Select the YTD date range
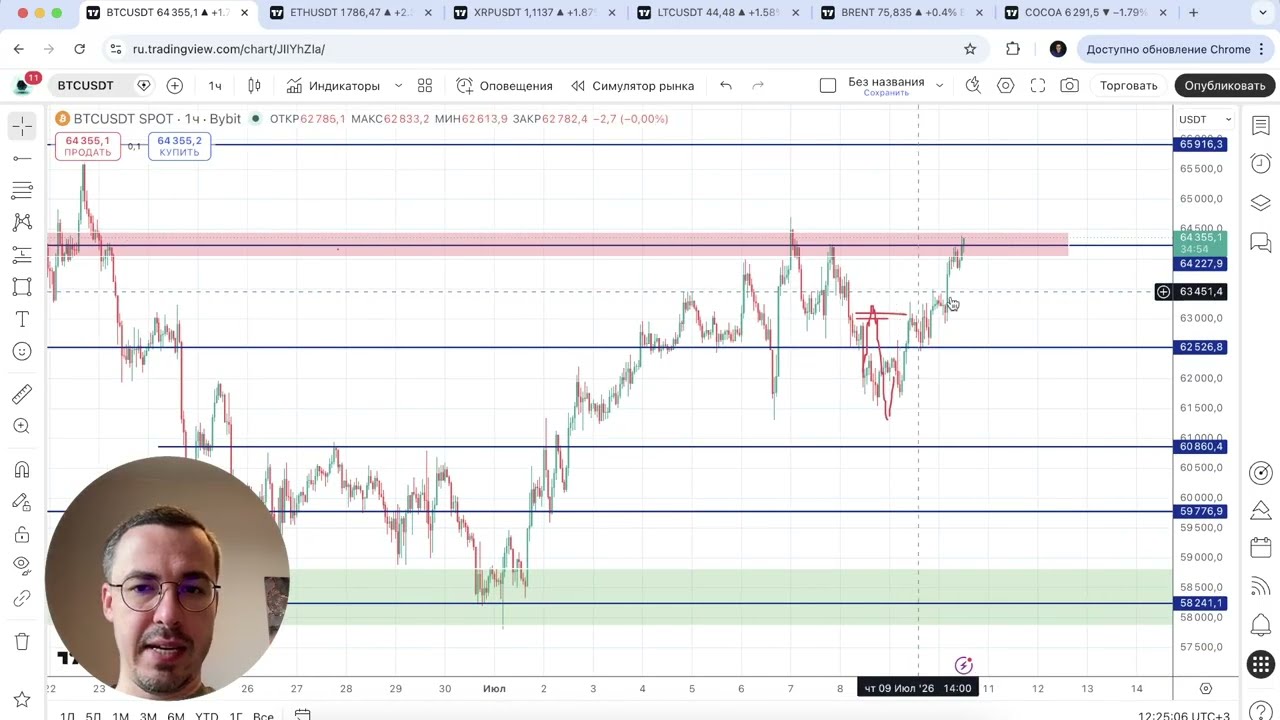The image size is (1280, 720). 207,716
